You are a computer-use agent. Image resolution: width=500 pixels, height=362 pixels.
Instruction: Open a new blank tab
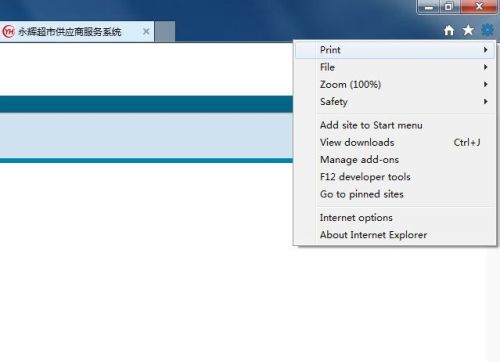165,32
